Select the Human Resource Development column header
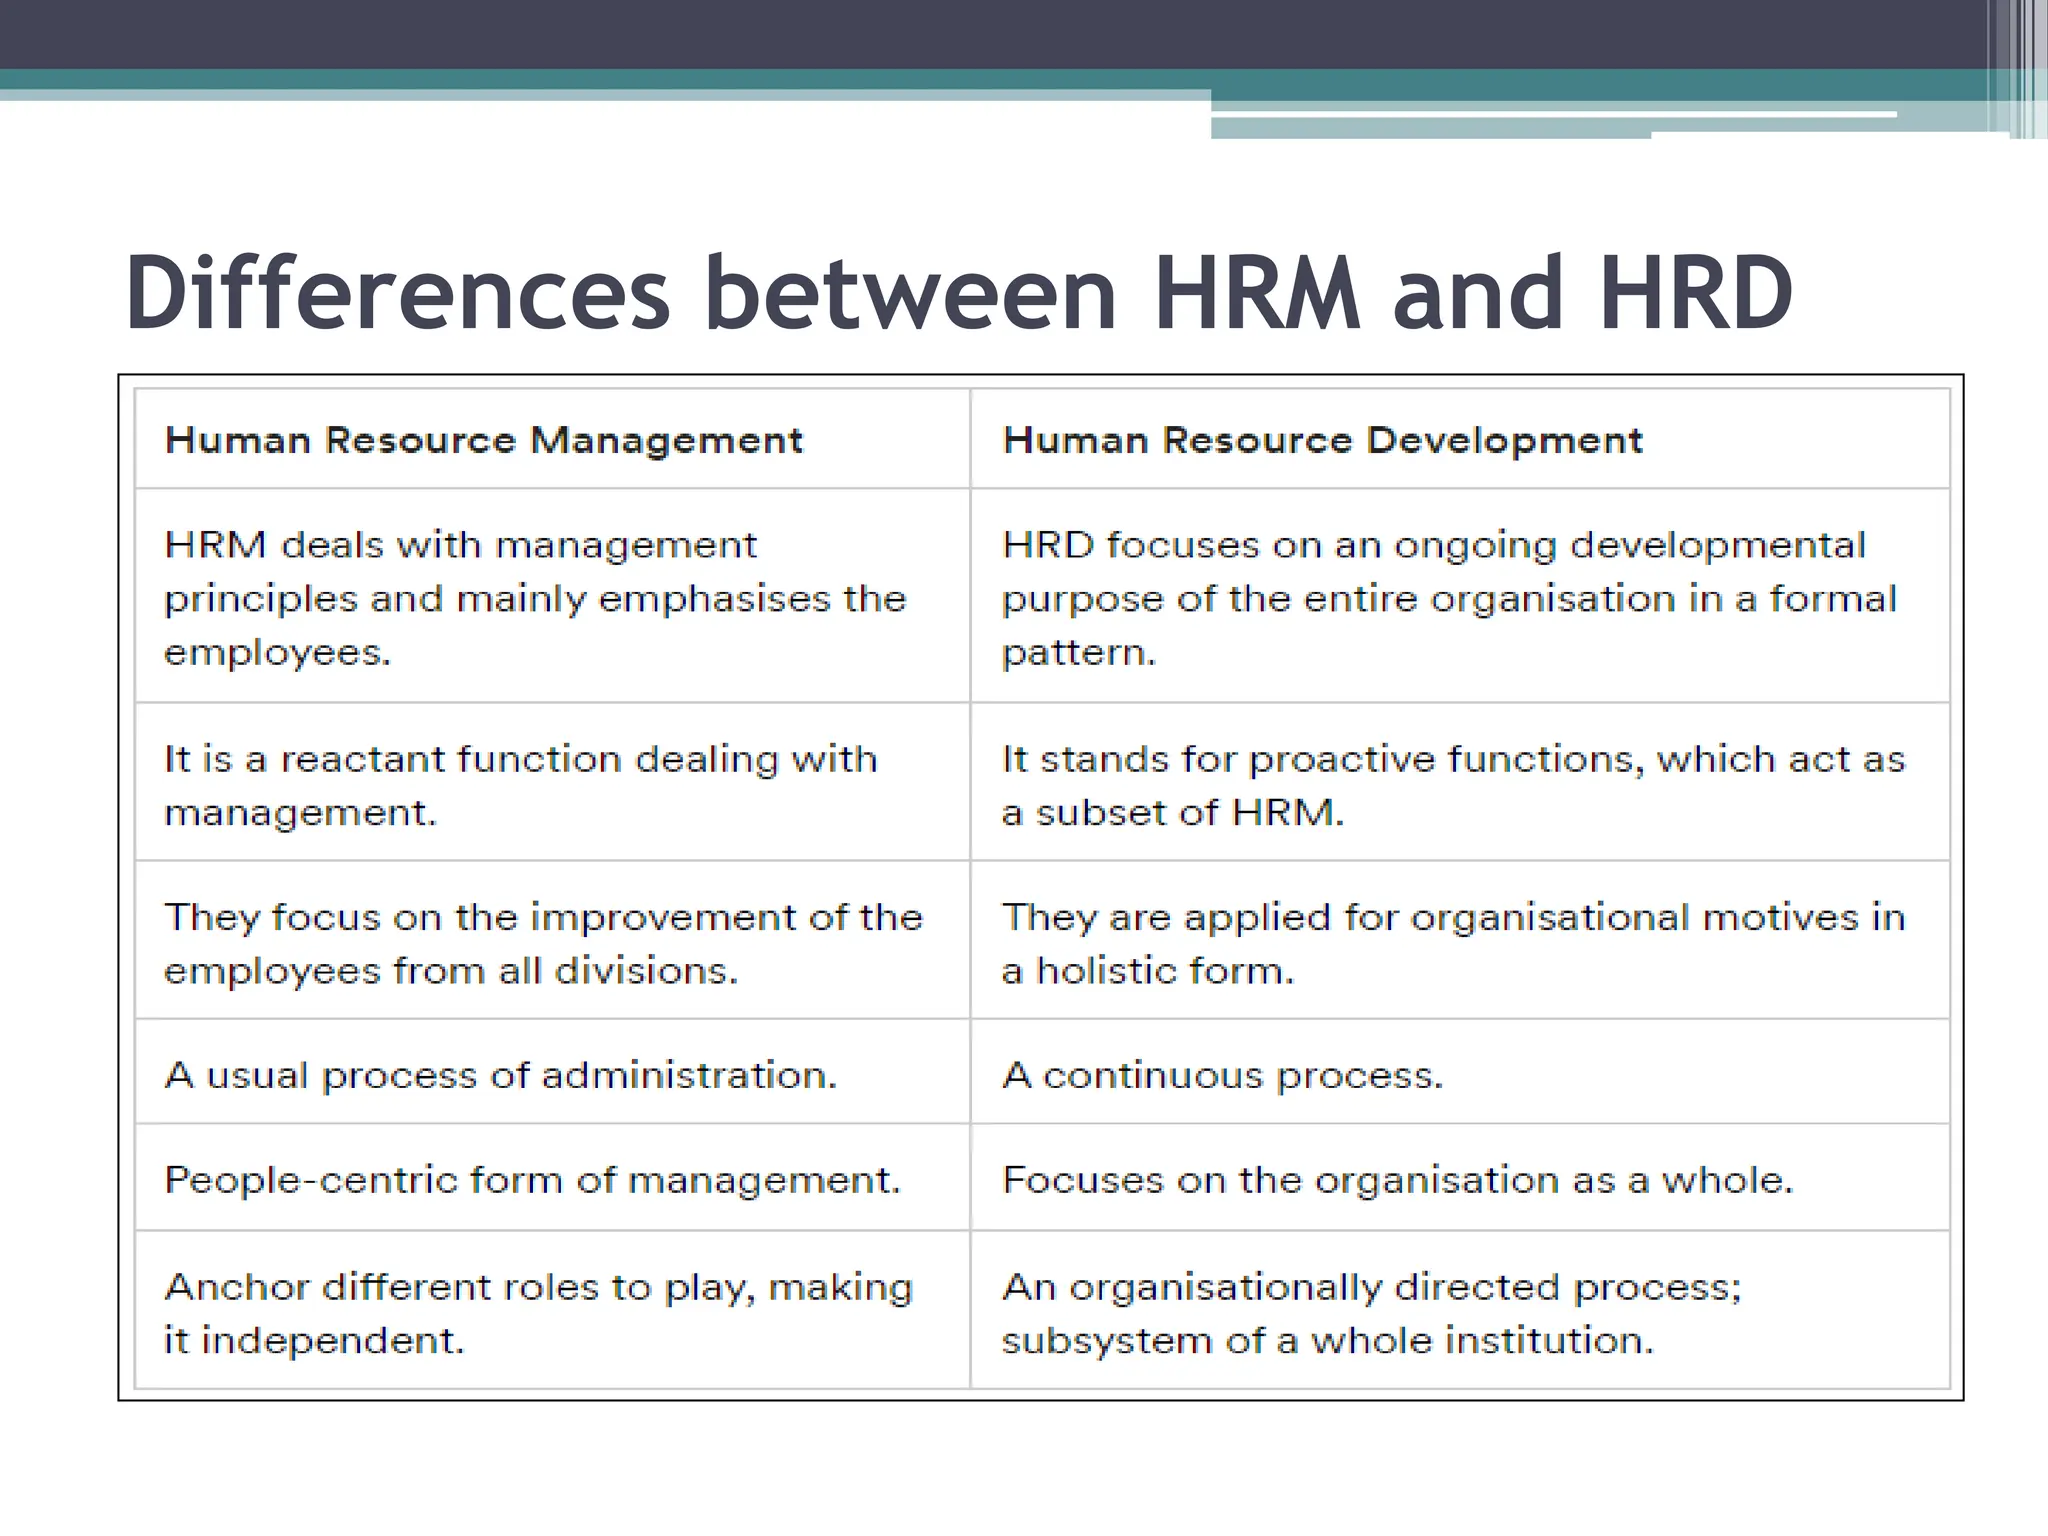2048x1536 pixels. tap(1322, 441)
